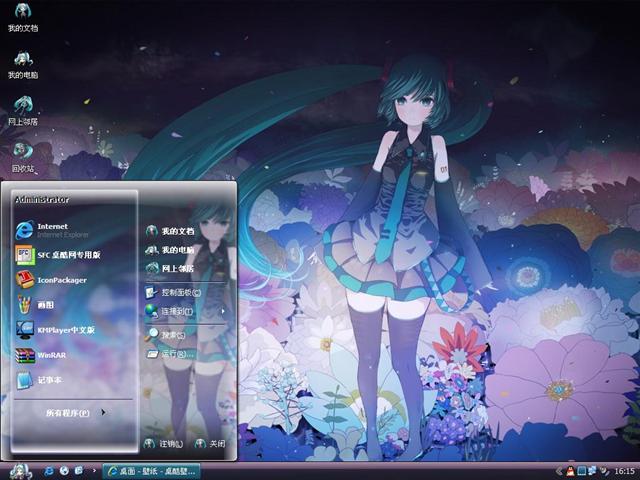Viewport: 640px width, 480px height.
Task: Click the Administrator user name header
Action: coord(42,200)
